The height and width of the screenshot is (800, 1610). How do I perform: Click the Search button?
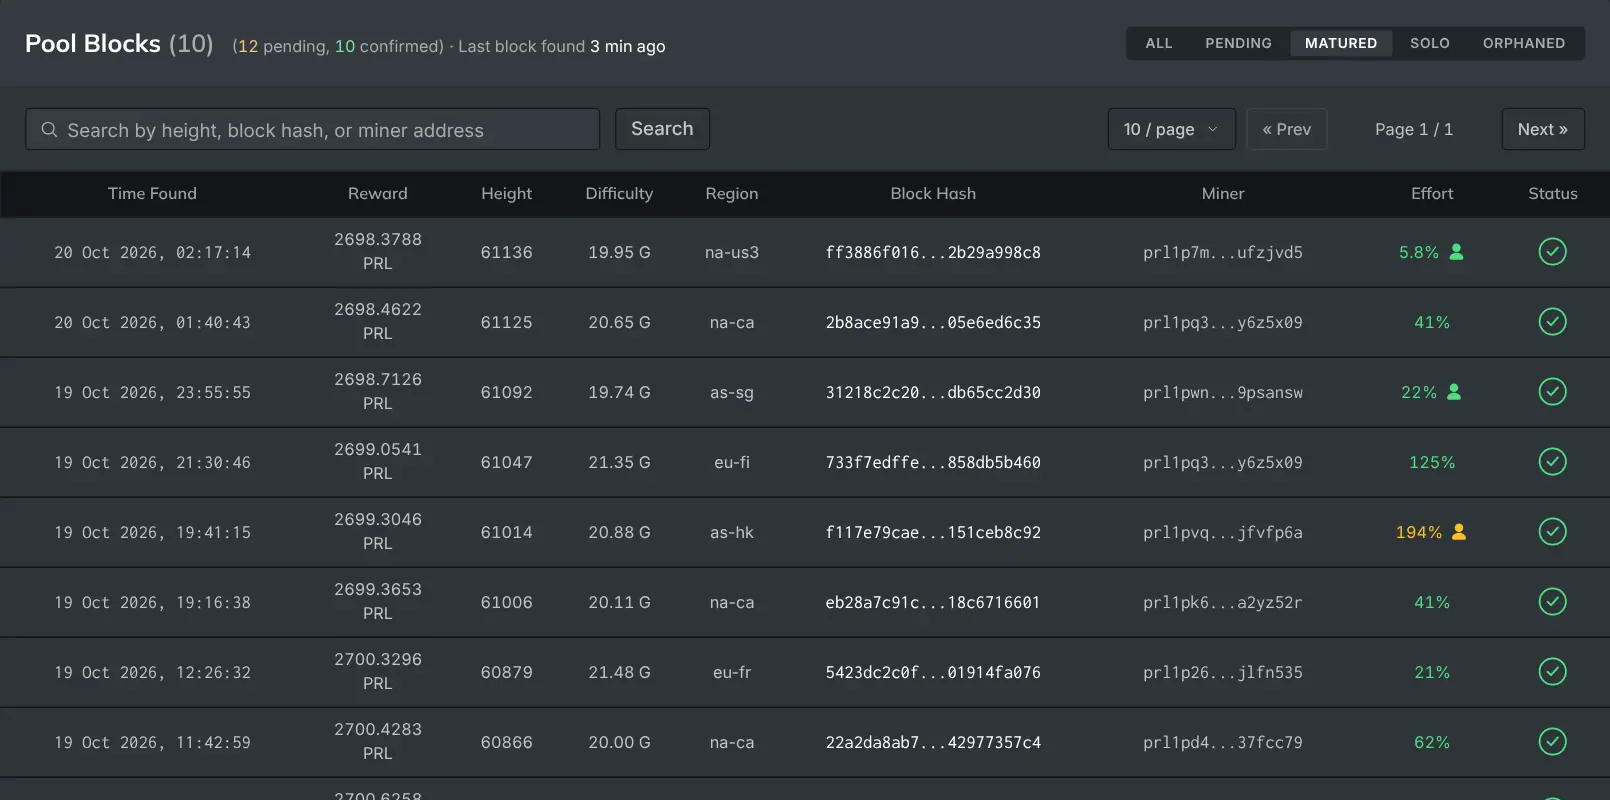pyautogui.click(x=662, y=129)
